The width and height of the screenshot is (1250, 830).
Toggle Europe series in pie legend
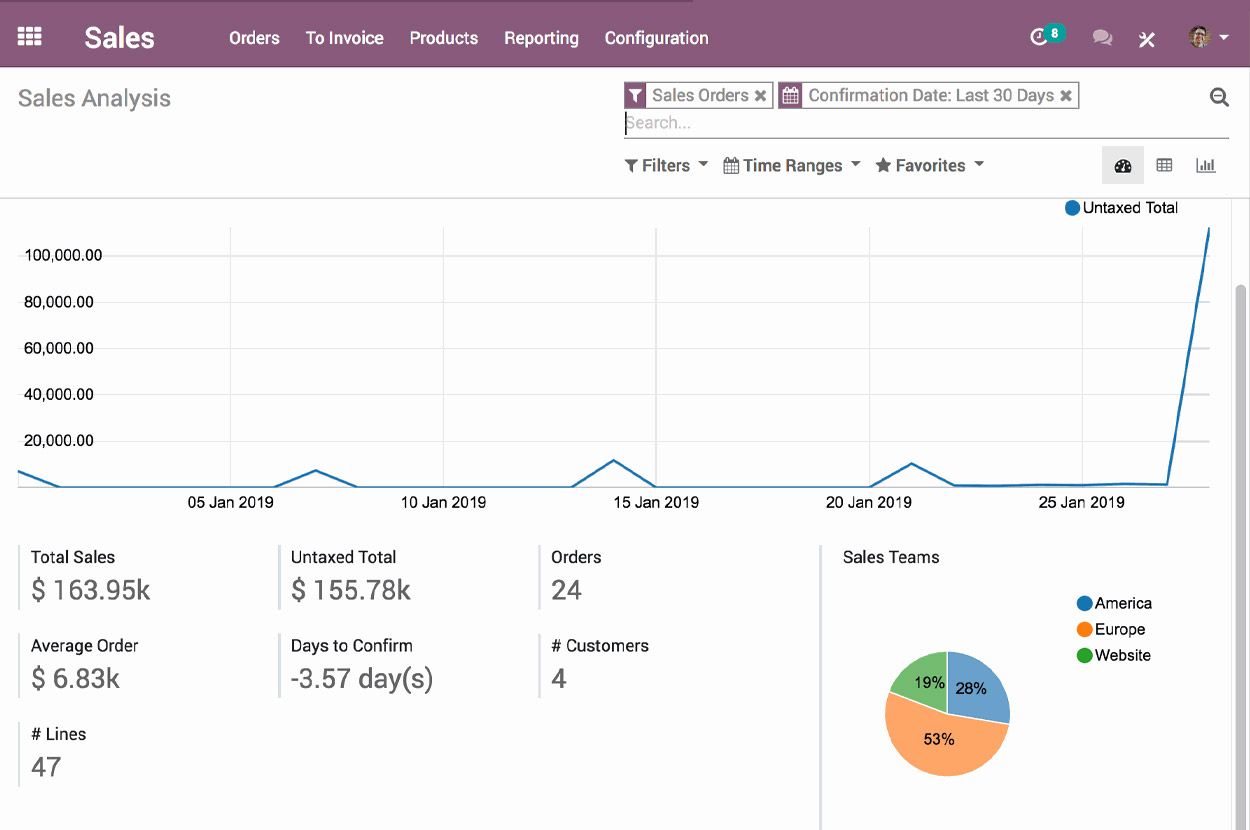[x=1110, y=630]
